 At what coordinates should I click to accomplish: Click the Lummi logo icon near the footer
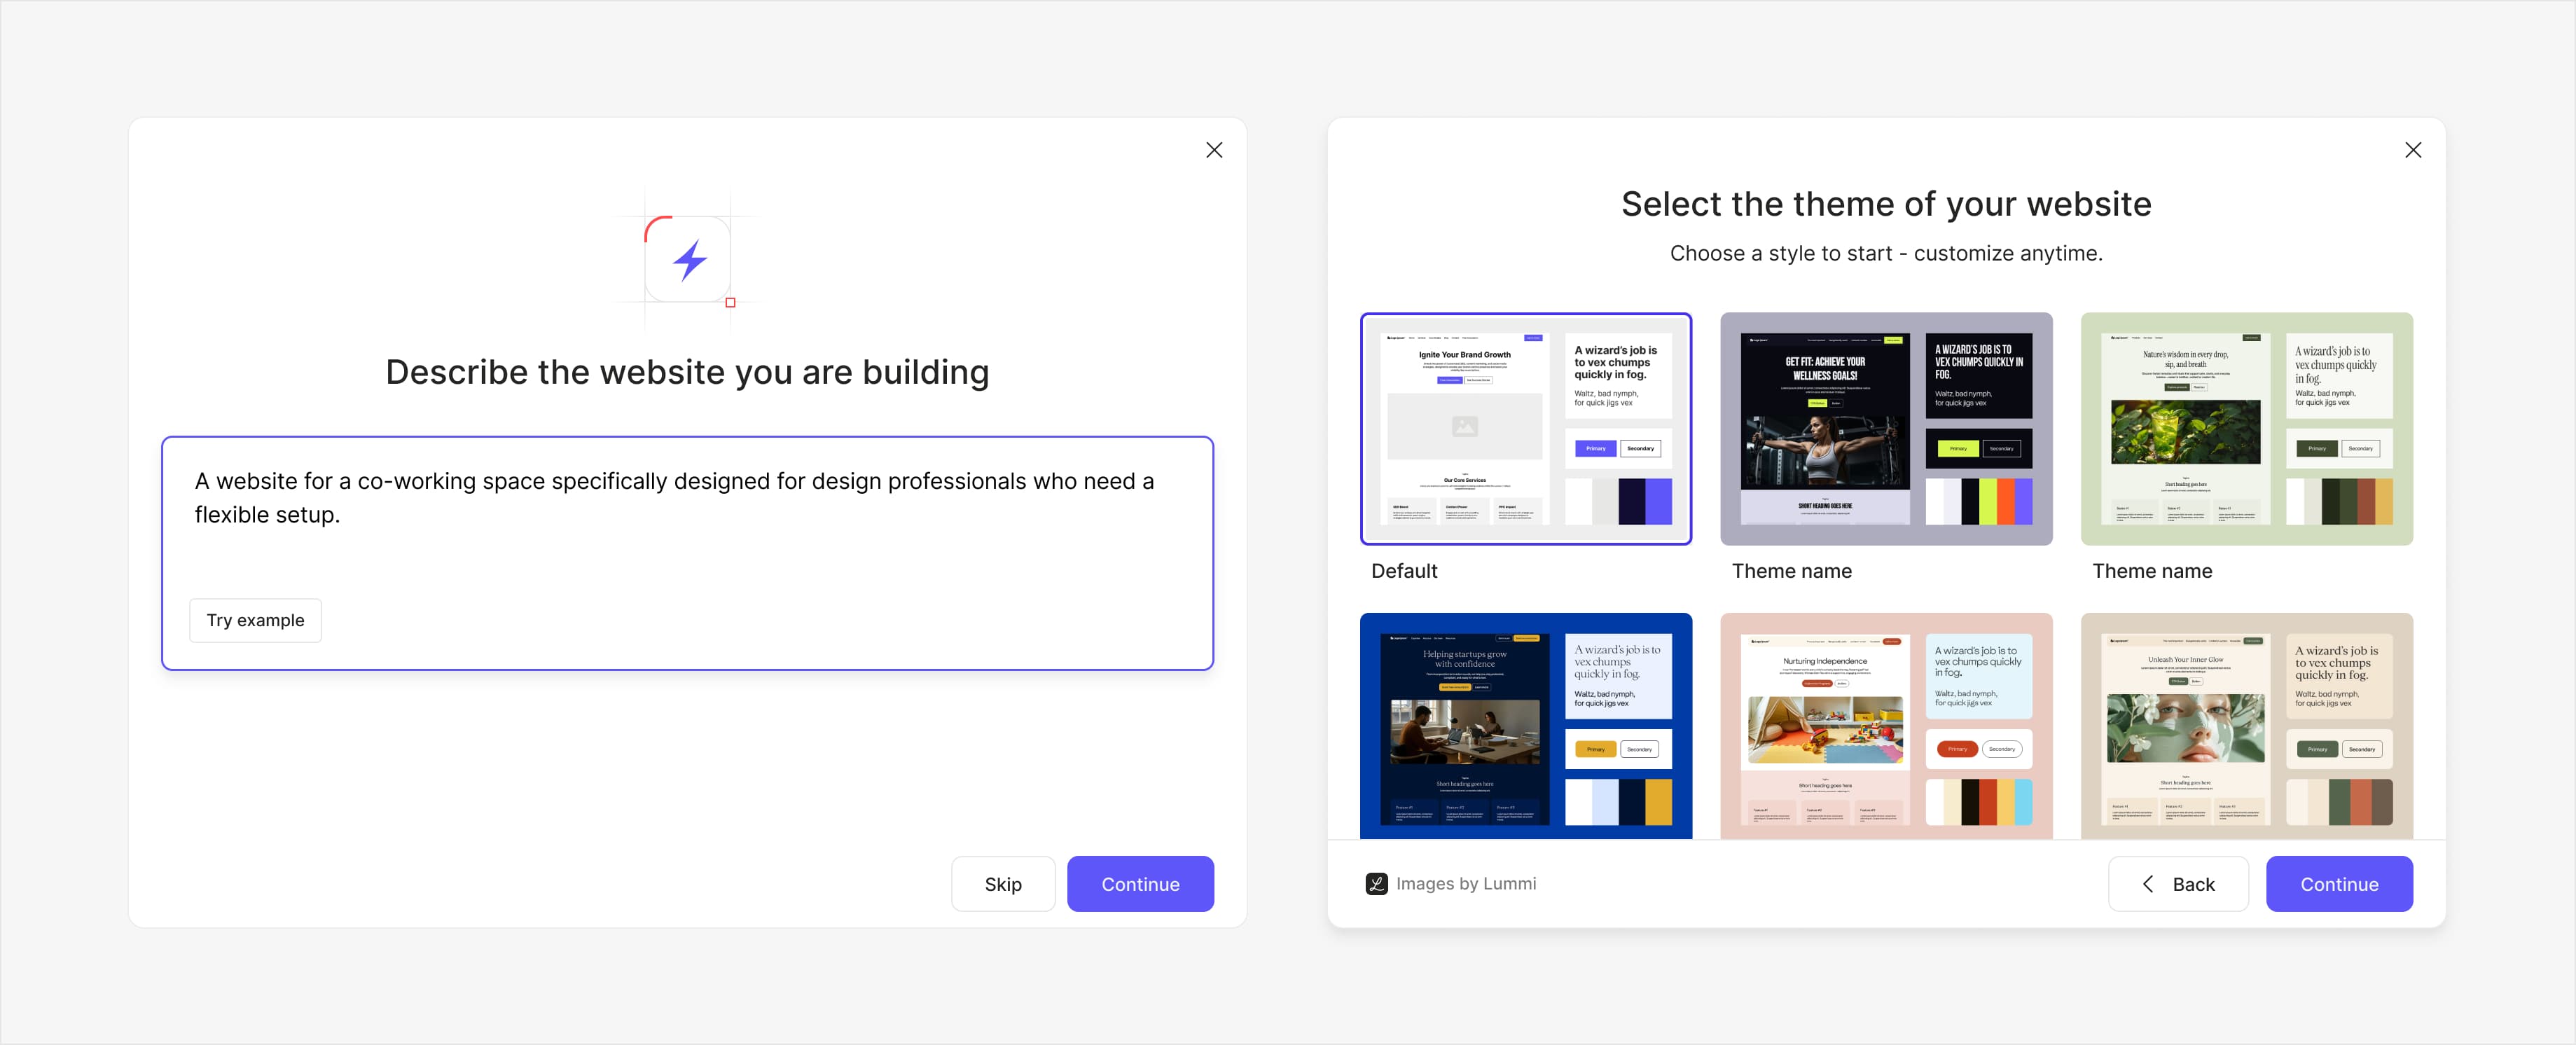[1376, 883]
